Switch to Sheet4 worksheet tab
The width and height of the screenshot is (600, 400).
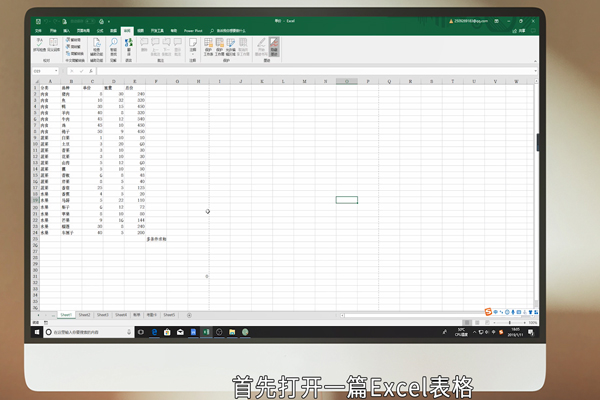(121, 315)
